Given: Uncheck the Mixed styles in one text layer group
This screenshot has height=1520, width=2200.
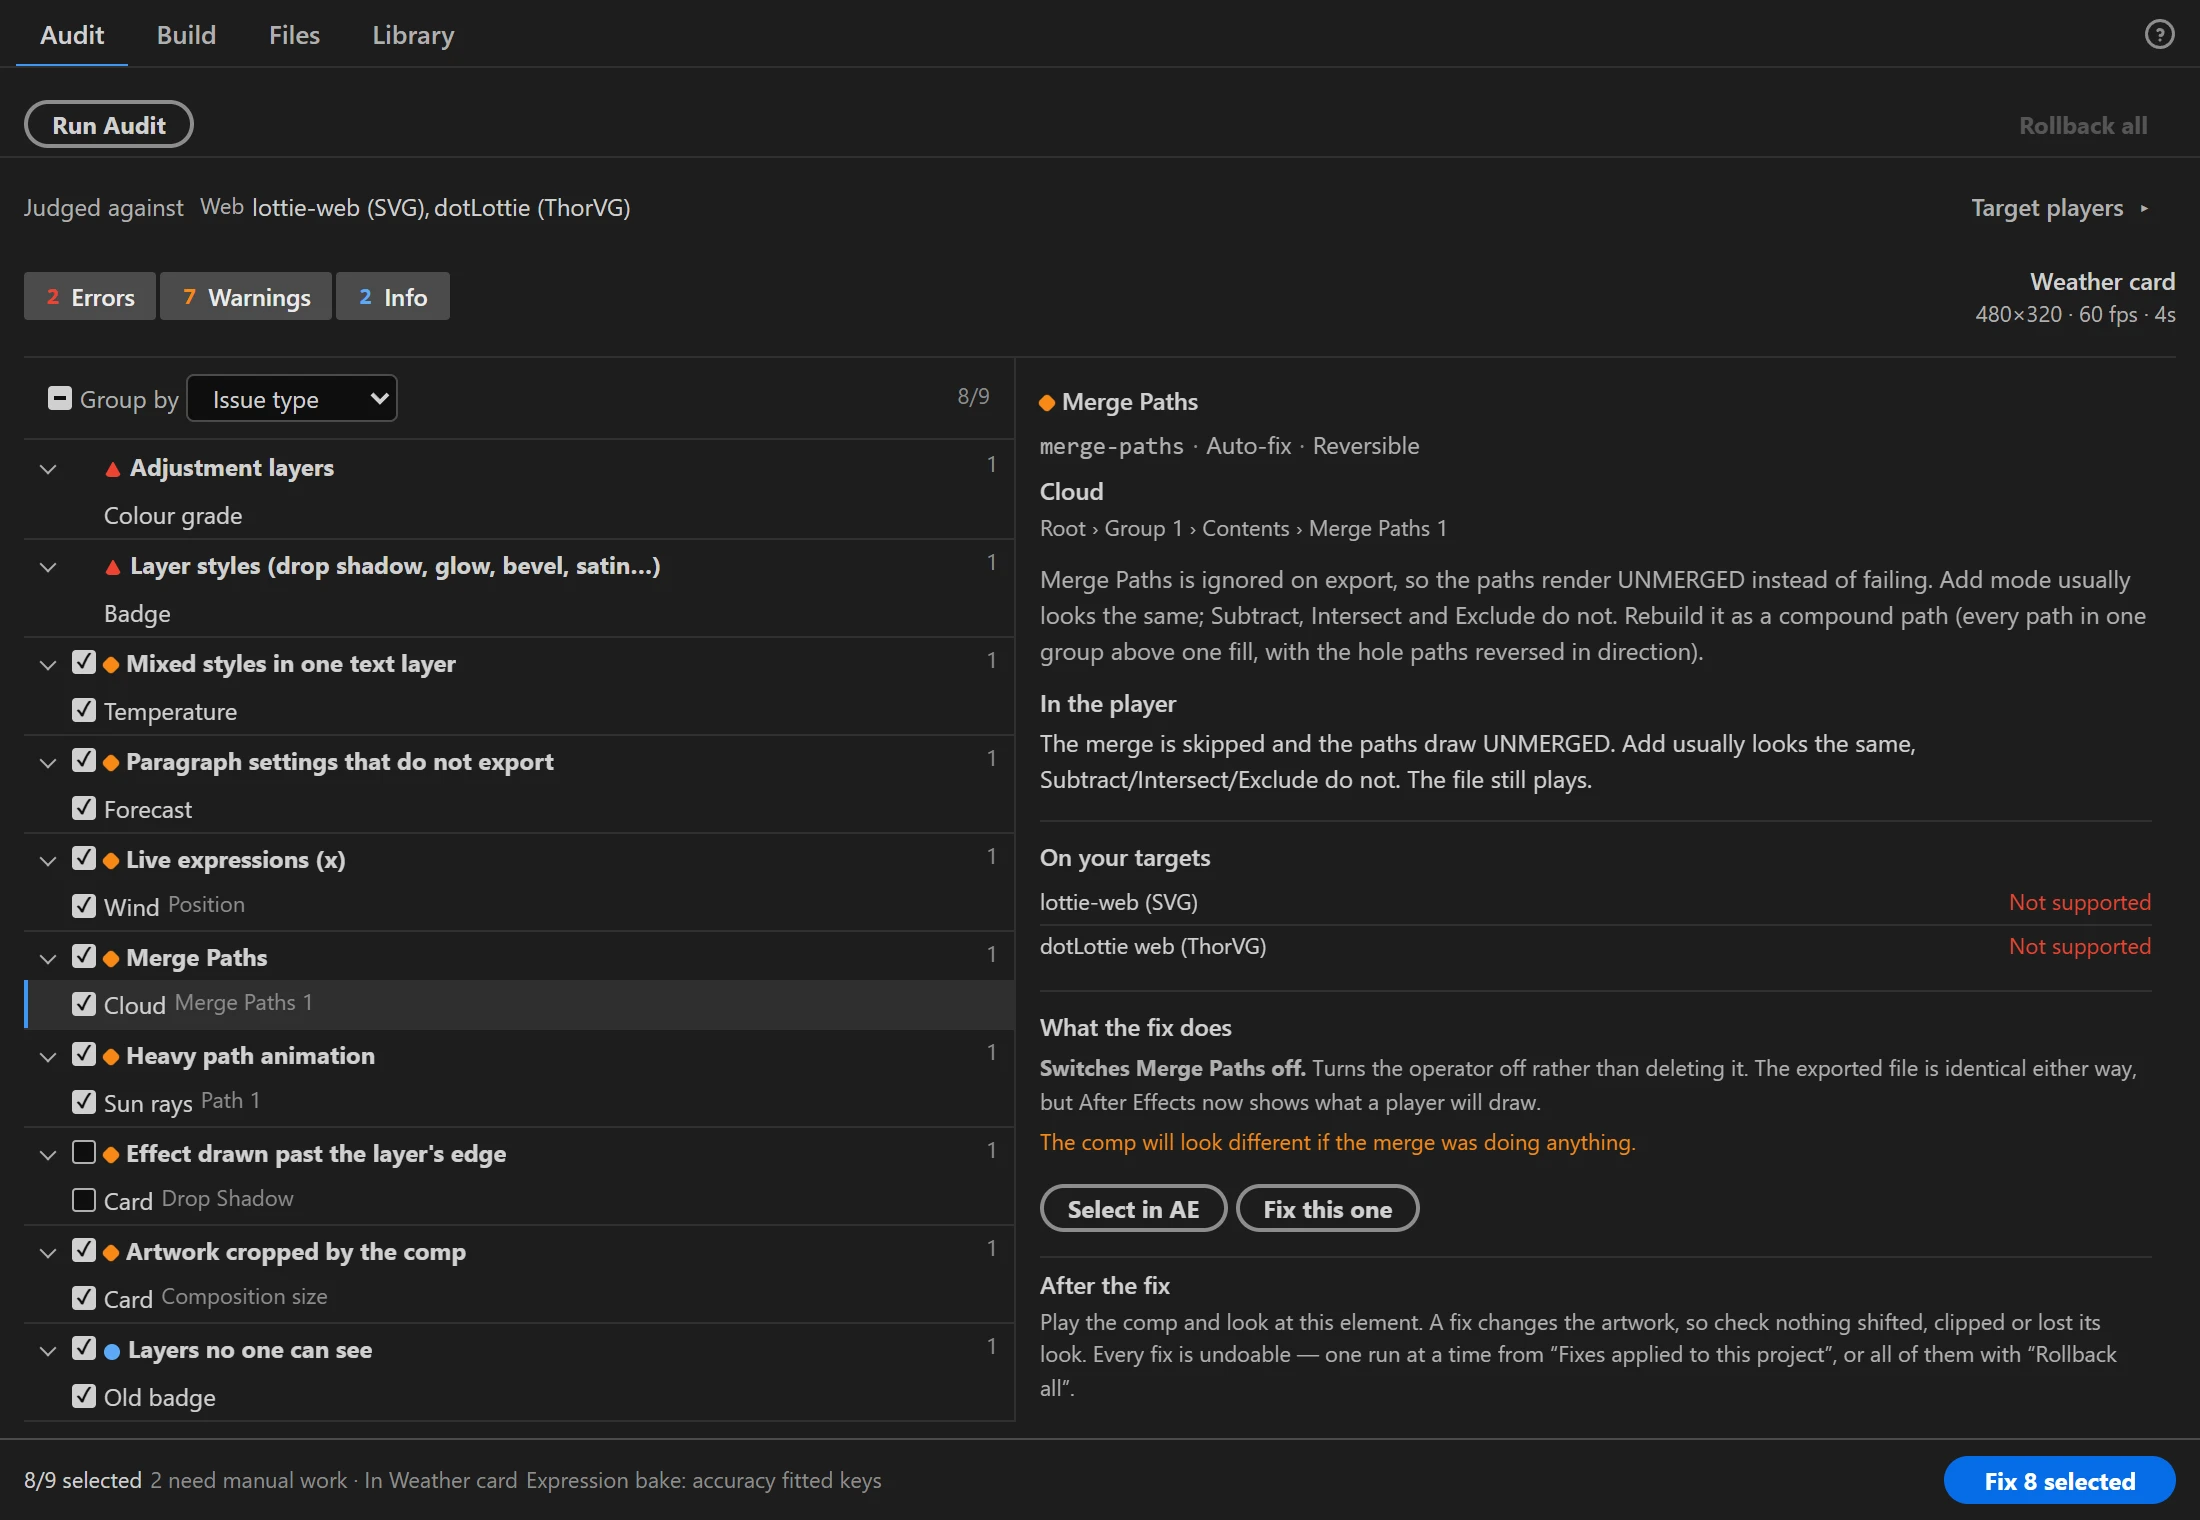Looking at the screenshot, I should click(x=84, y=662).
